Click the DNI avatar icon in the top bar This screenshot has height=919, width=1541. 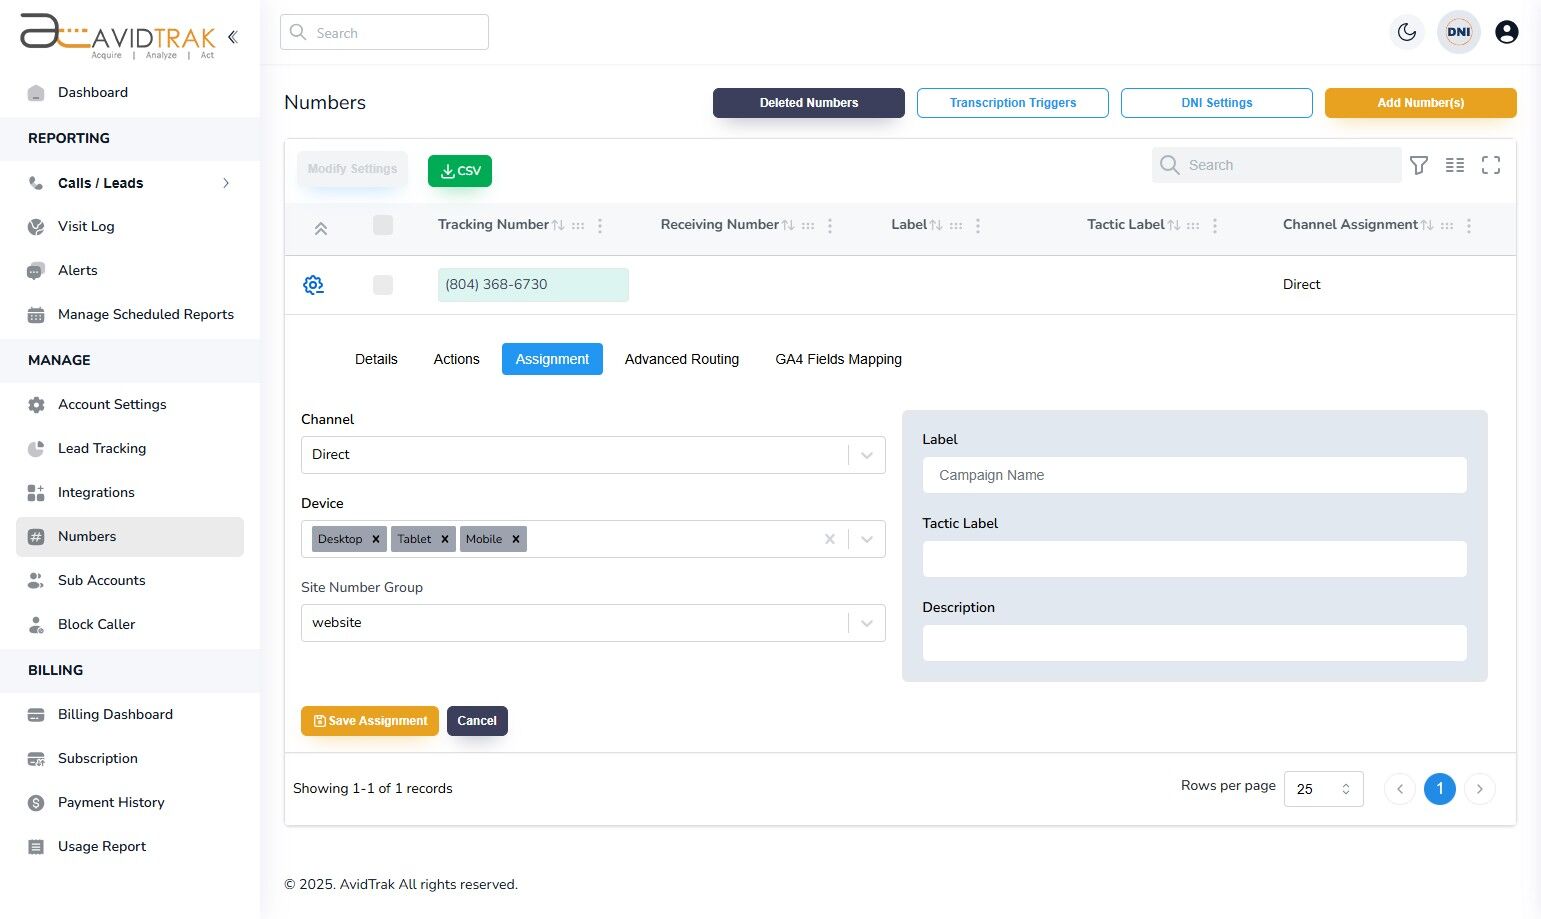pyautogui.click(x=1458, y=31)
